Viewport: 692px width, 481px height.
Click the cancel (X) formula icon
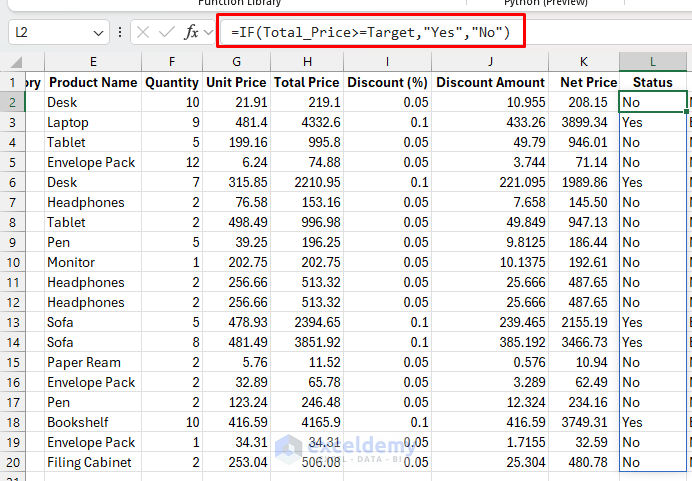coord(143,32)
